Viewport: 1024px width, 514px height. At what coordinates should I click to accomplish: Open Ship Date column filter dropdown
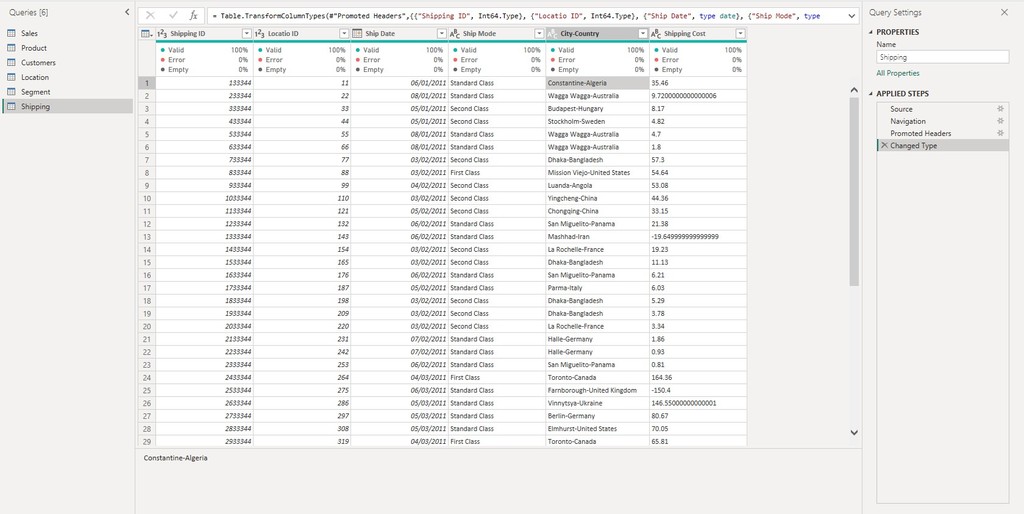[x=441, y=34]
